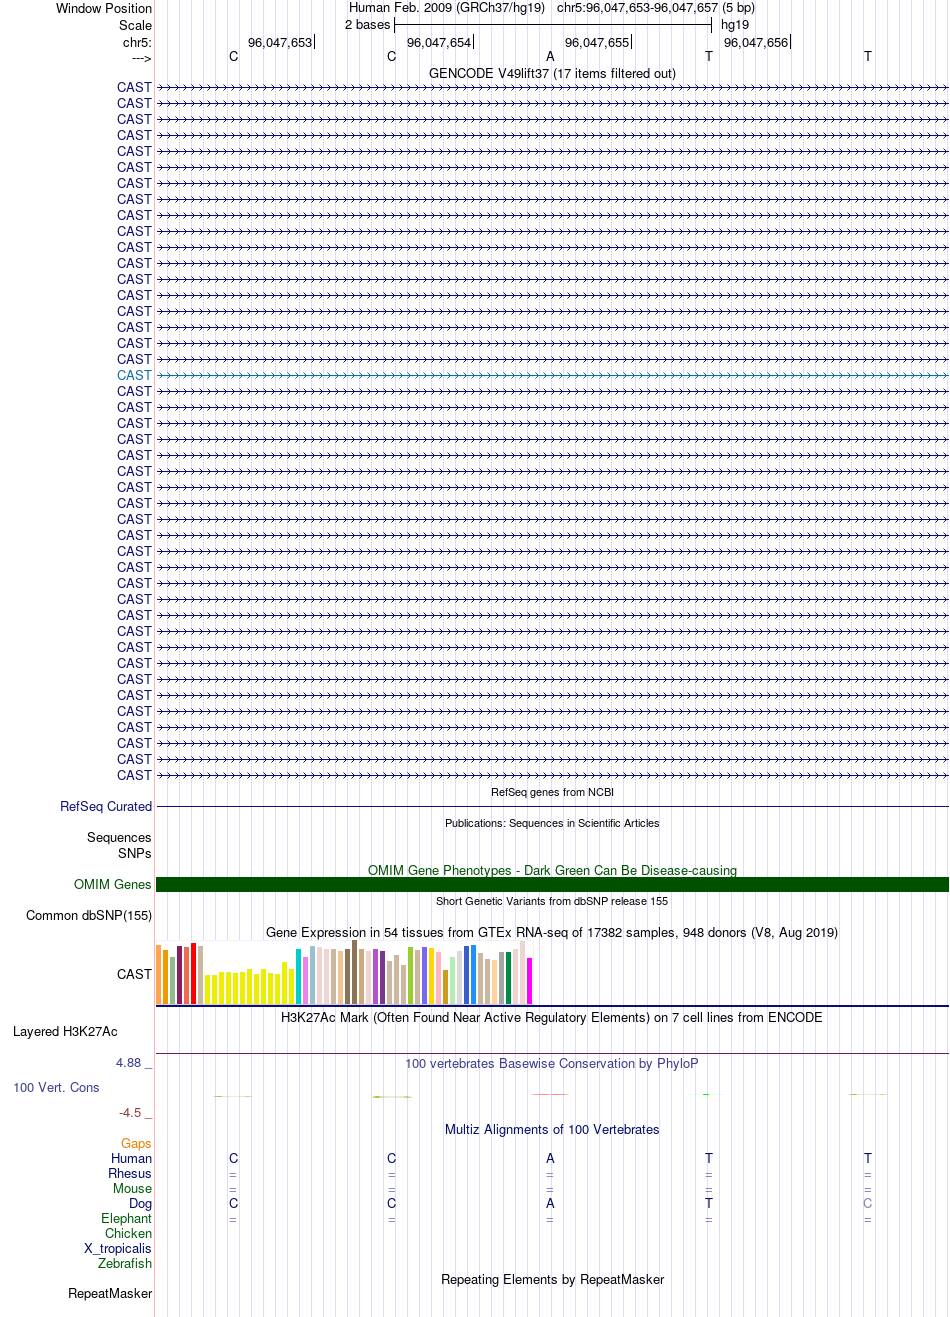Click the Sequences track label
This screenshot has height=1317, width=950.
point(119,837)
